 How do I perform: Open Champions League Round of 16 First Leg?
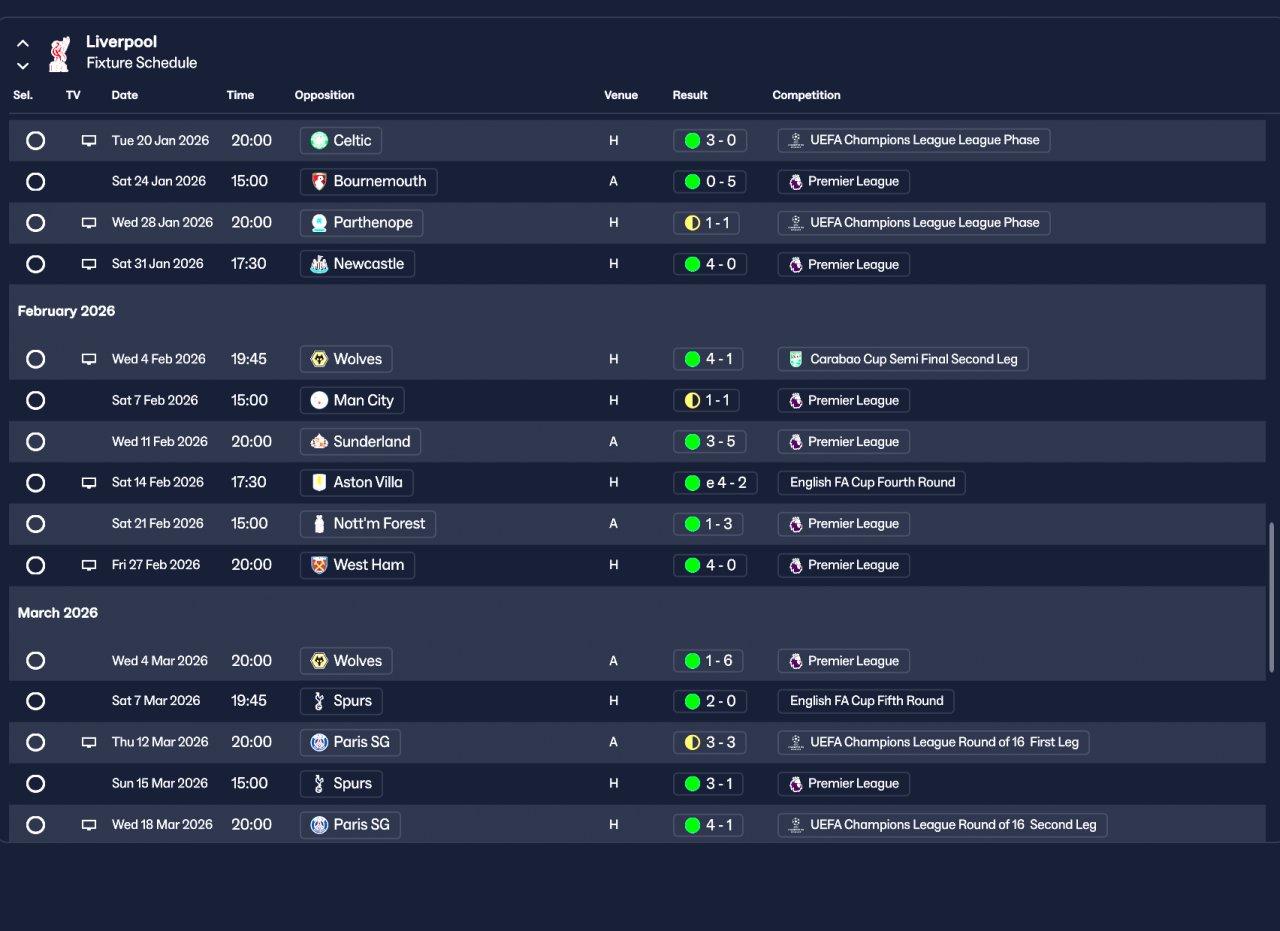point(934,742)
